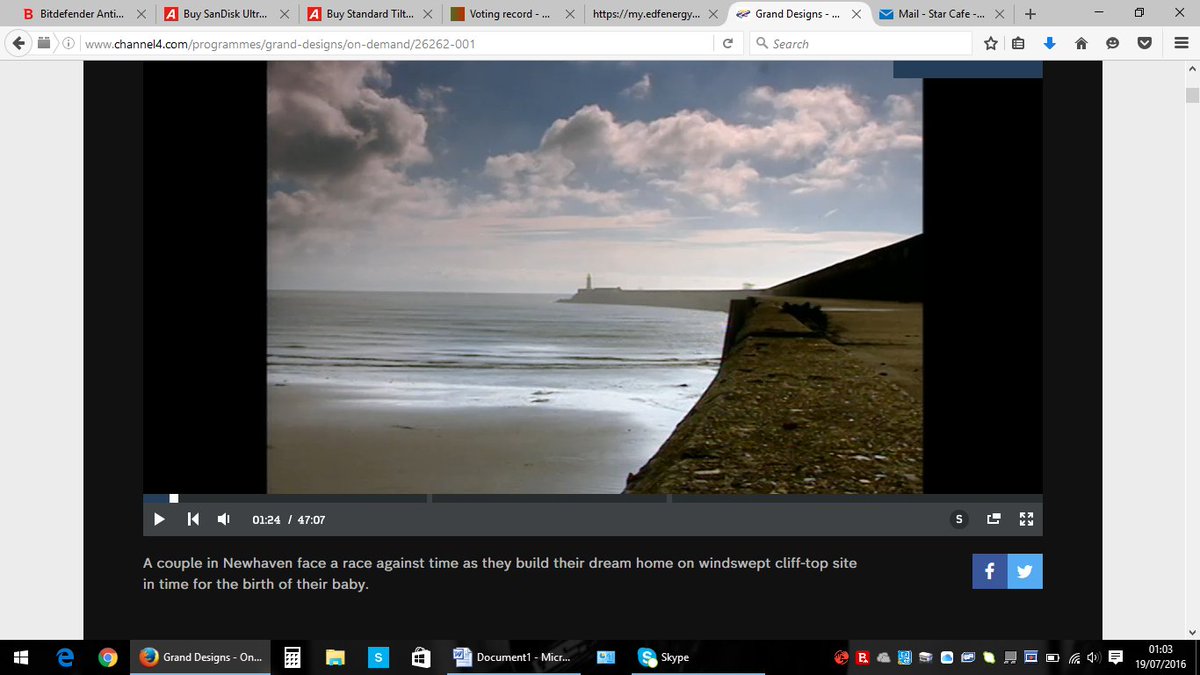
Task: Open a new browser tab
Action: [x=1030, y=14]
